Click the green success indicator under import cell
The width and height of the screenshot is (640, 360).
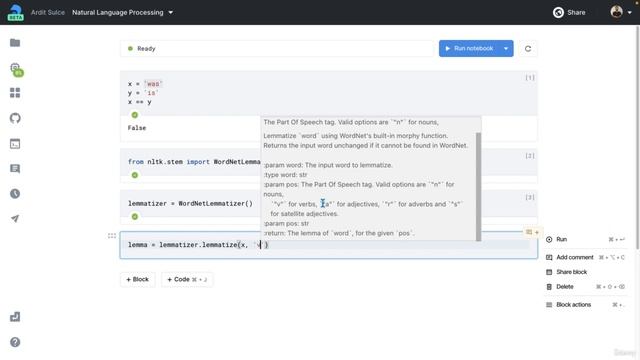135,175
